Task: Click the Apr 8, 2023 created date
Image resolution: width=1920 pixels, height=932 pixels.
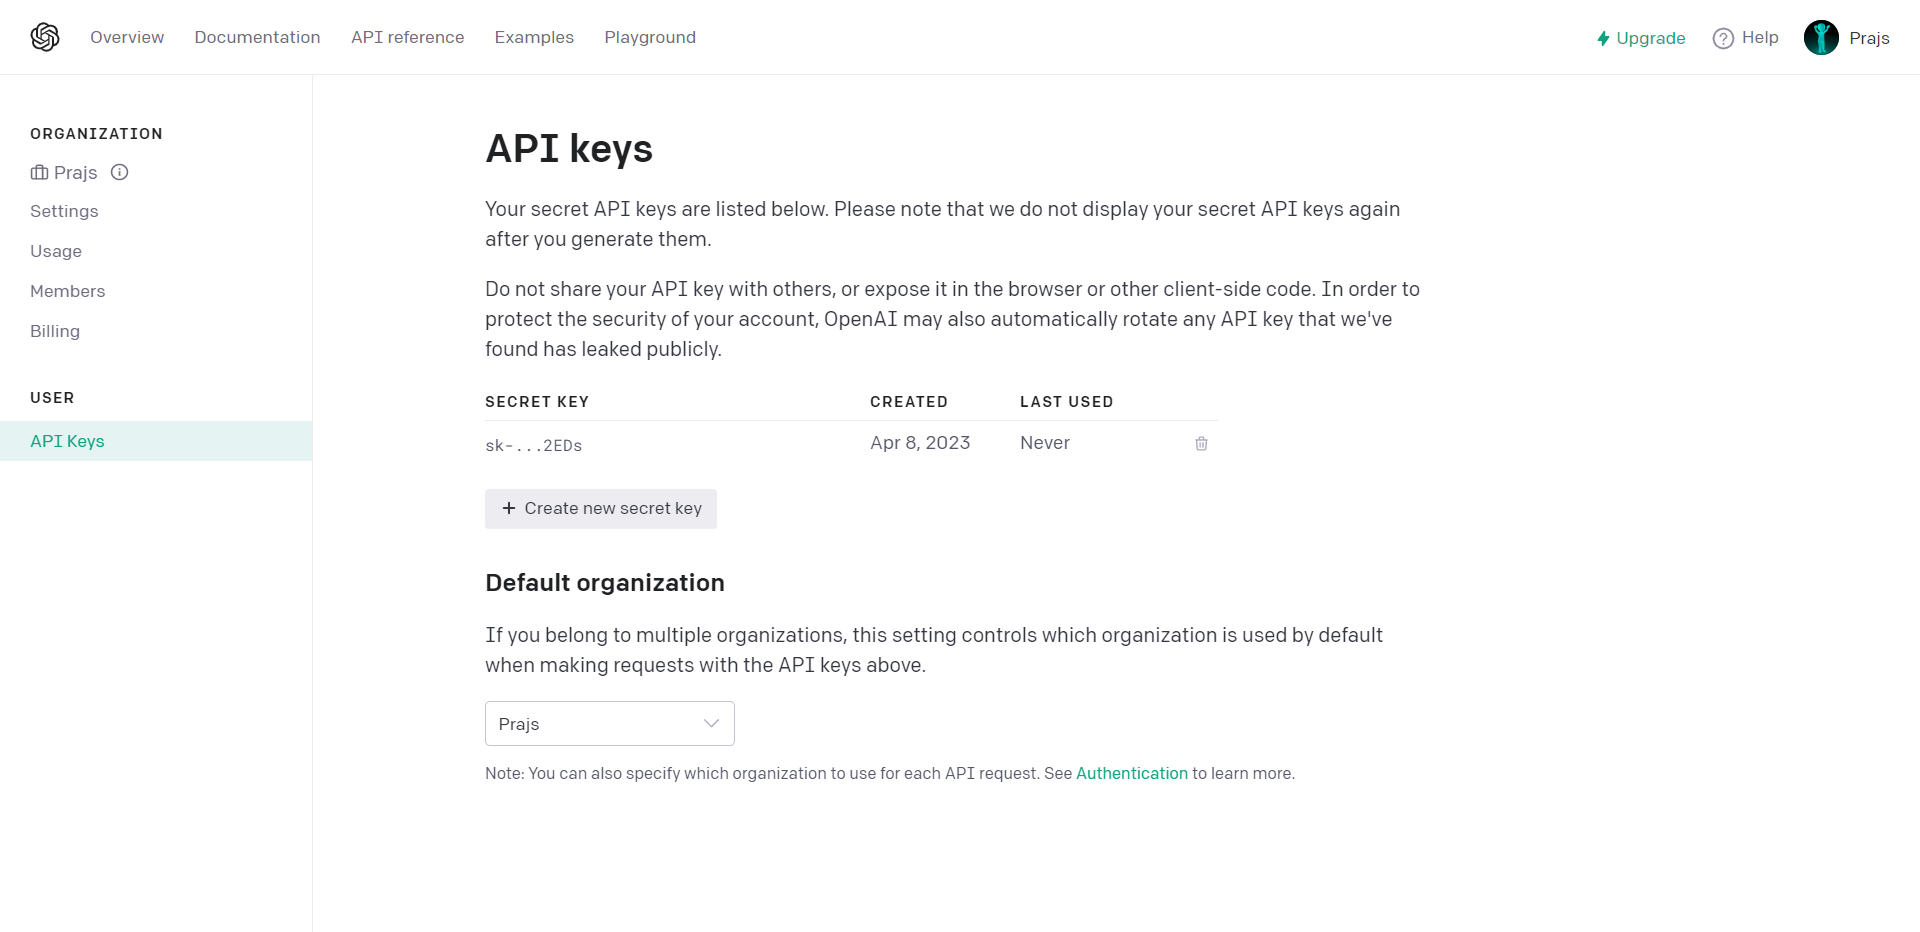Action: [920, 443]
